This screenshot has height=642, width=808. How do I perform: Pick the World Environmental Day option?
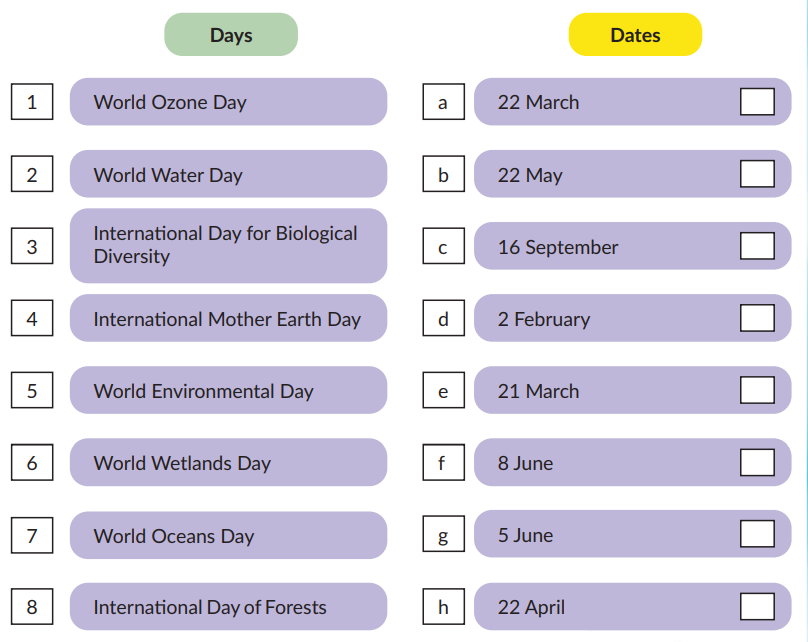click(x=228, y=391)
